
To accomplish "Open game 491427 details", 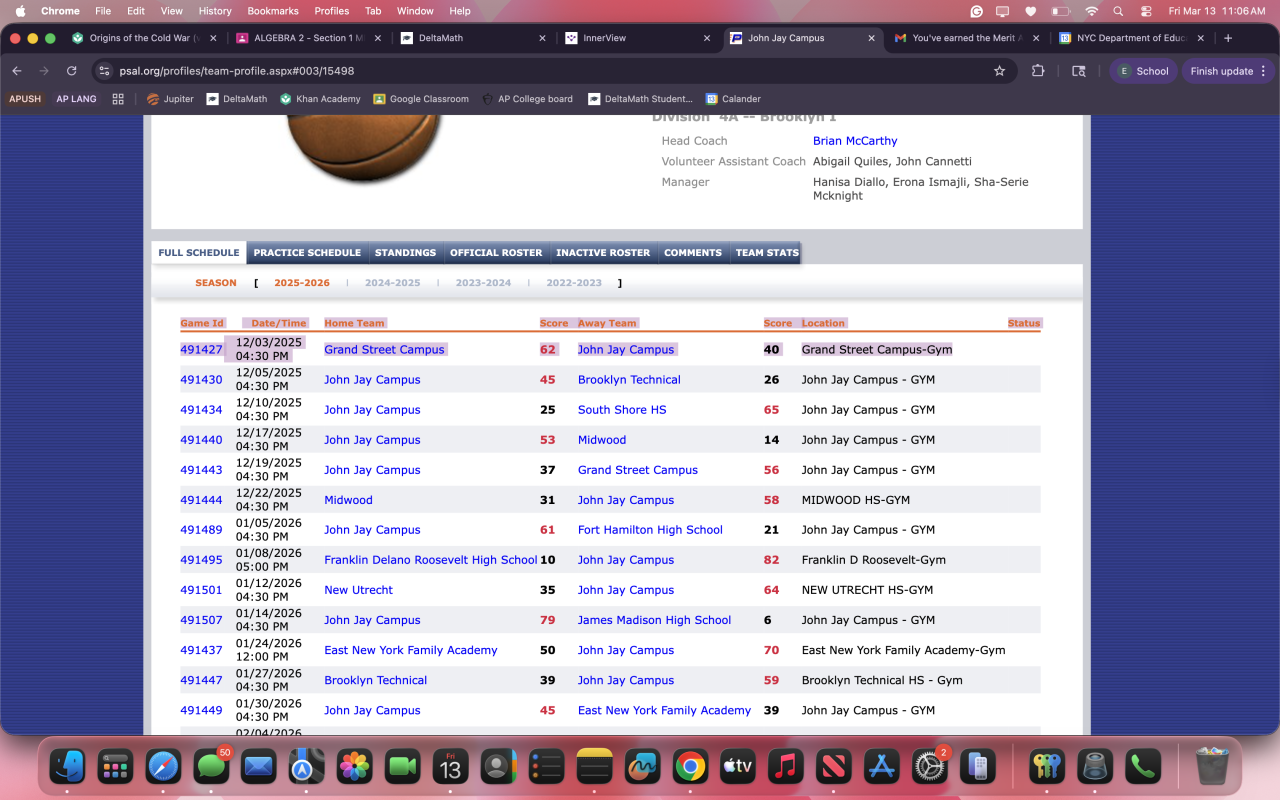I will coord(201,350).
